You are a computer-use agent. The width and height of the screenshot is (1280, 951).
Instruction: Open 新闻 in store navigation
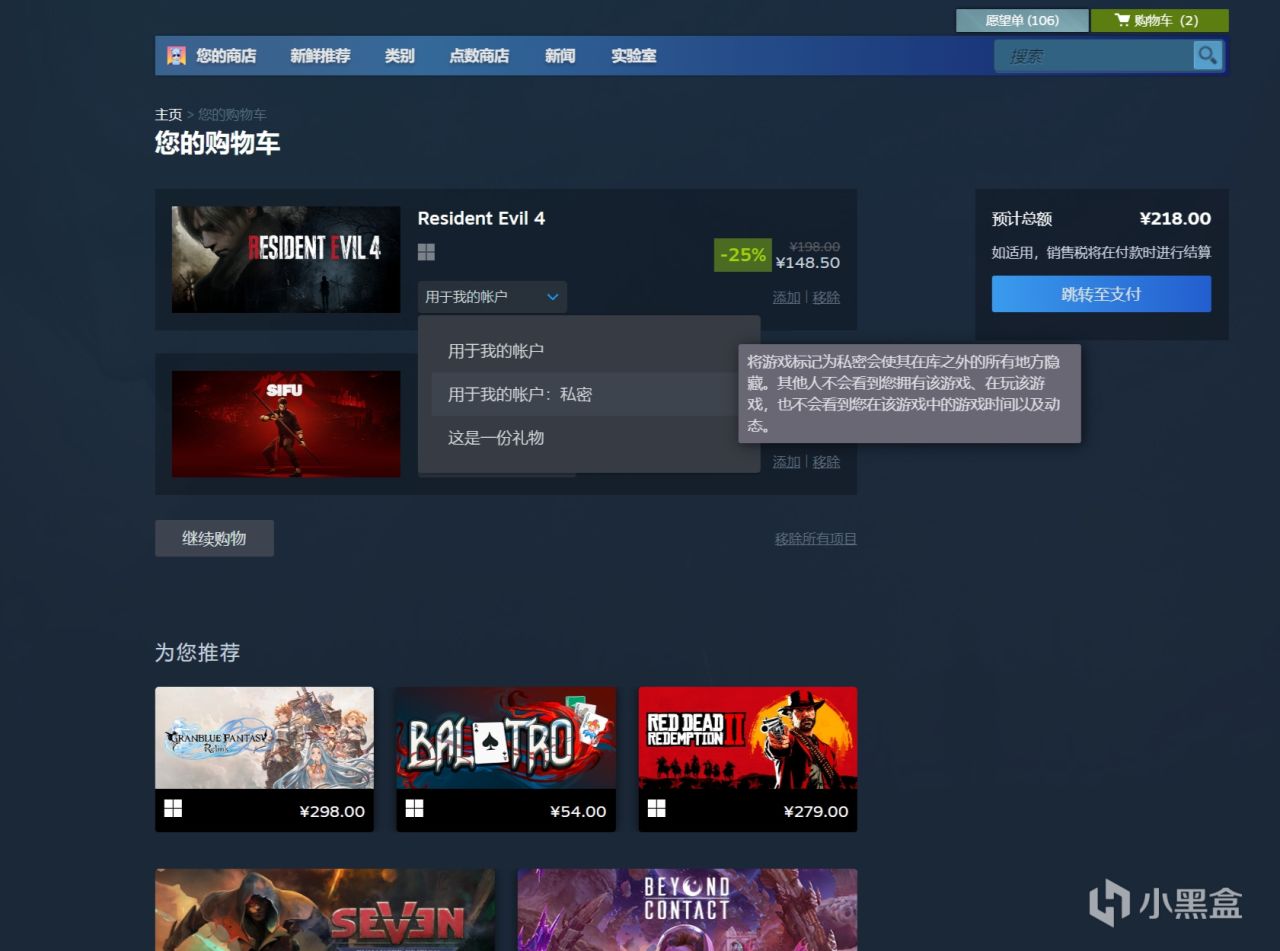[x=560, y=56]
